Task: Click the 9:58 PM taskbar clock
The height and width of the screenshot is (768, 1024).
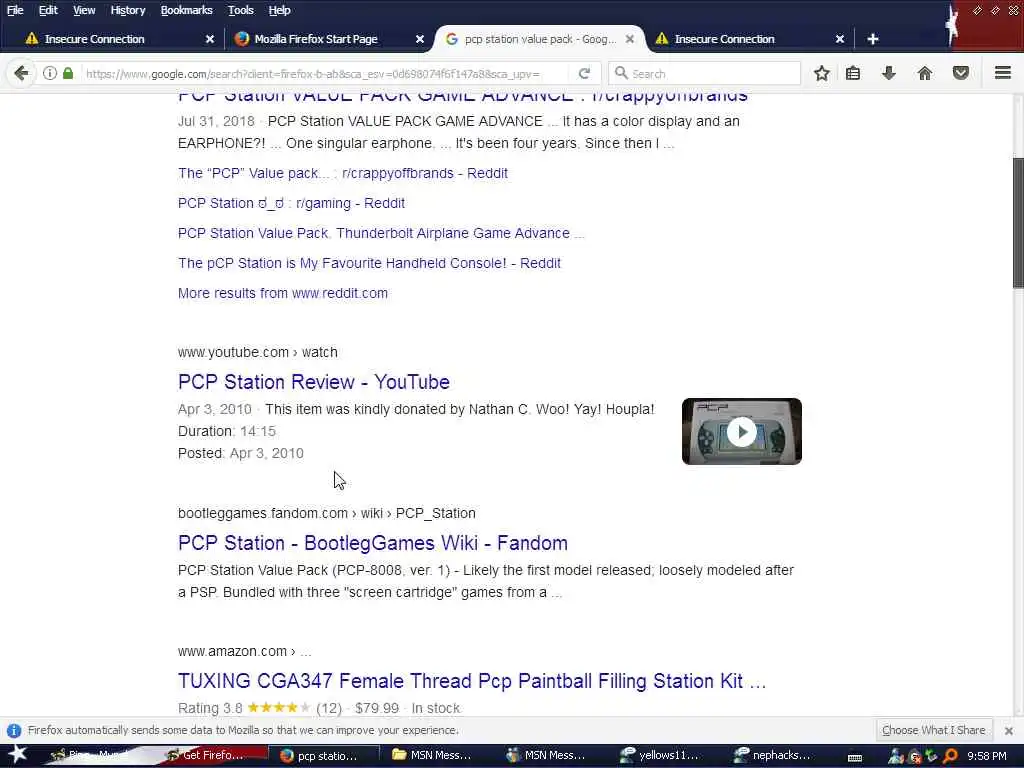Action: point(986,756)
